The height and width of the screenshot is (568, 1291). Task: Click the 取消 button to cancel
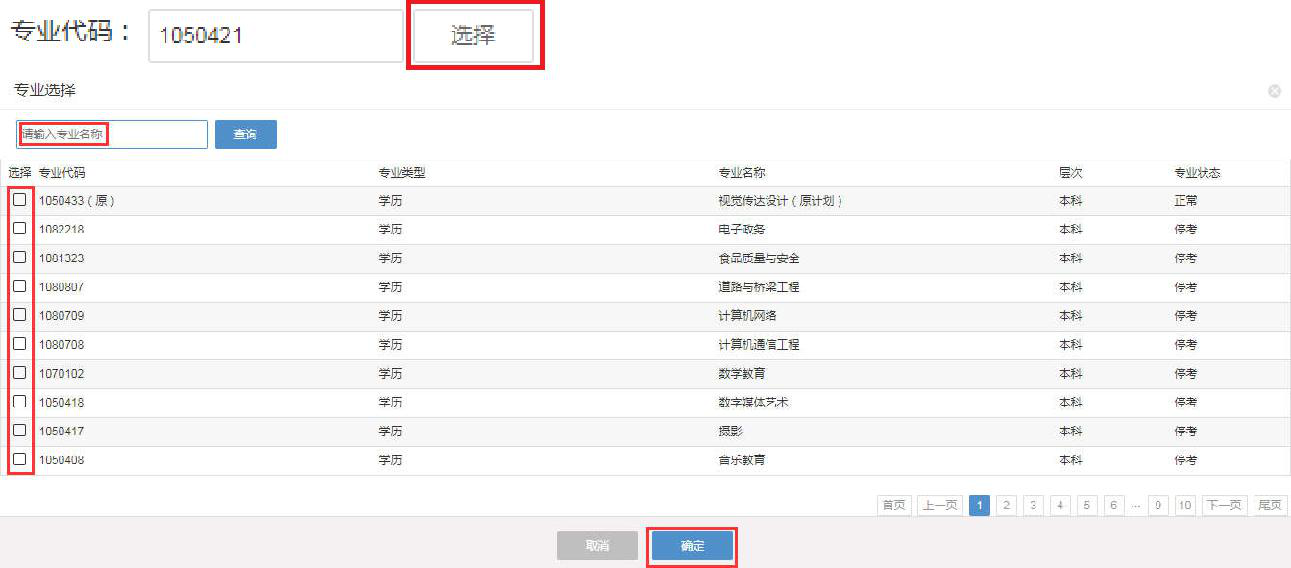tap(597, 546)
